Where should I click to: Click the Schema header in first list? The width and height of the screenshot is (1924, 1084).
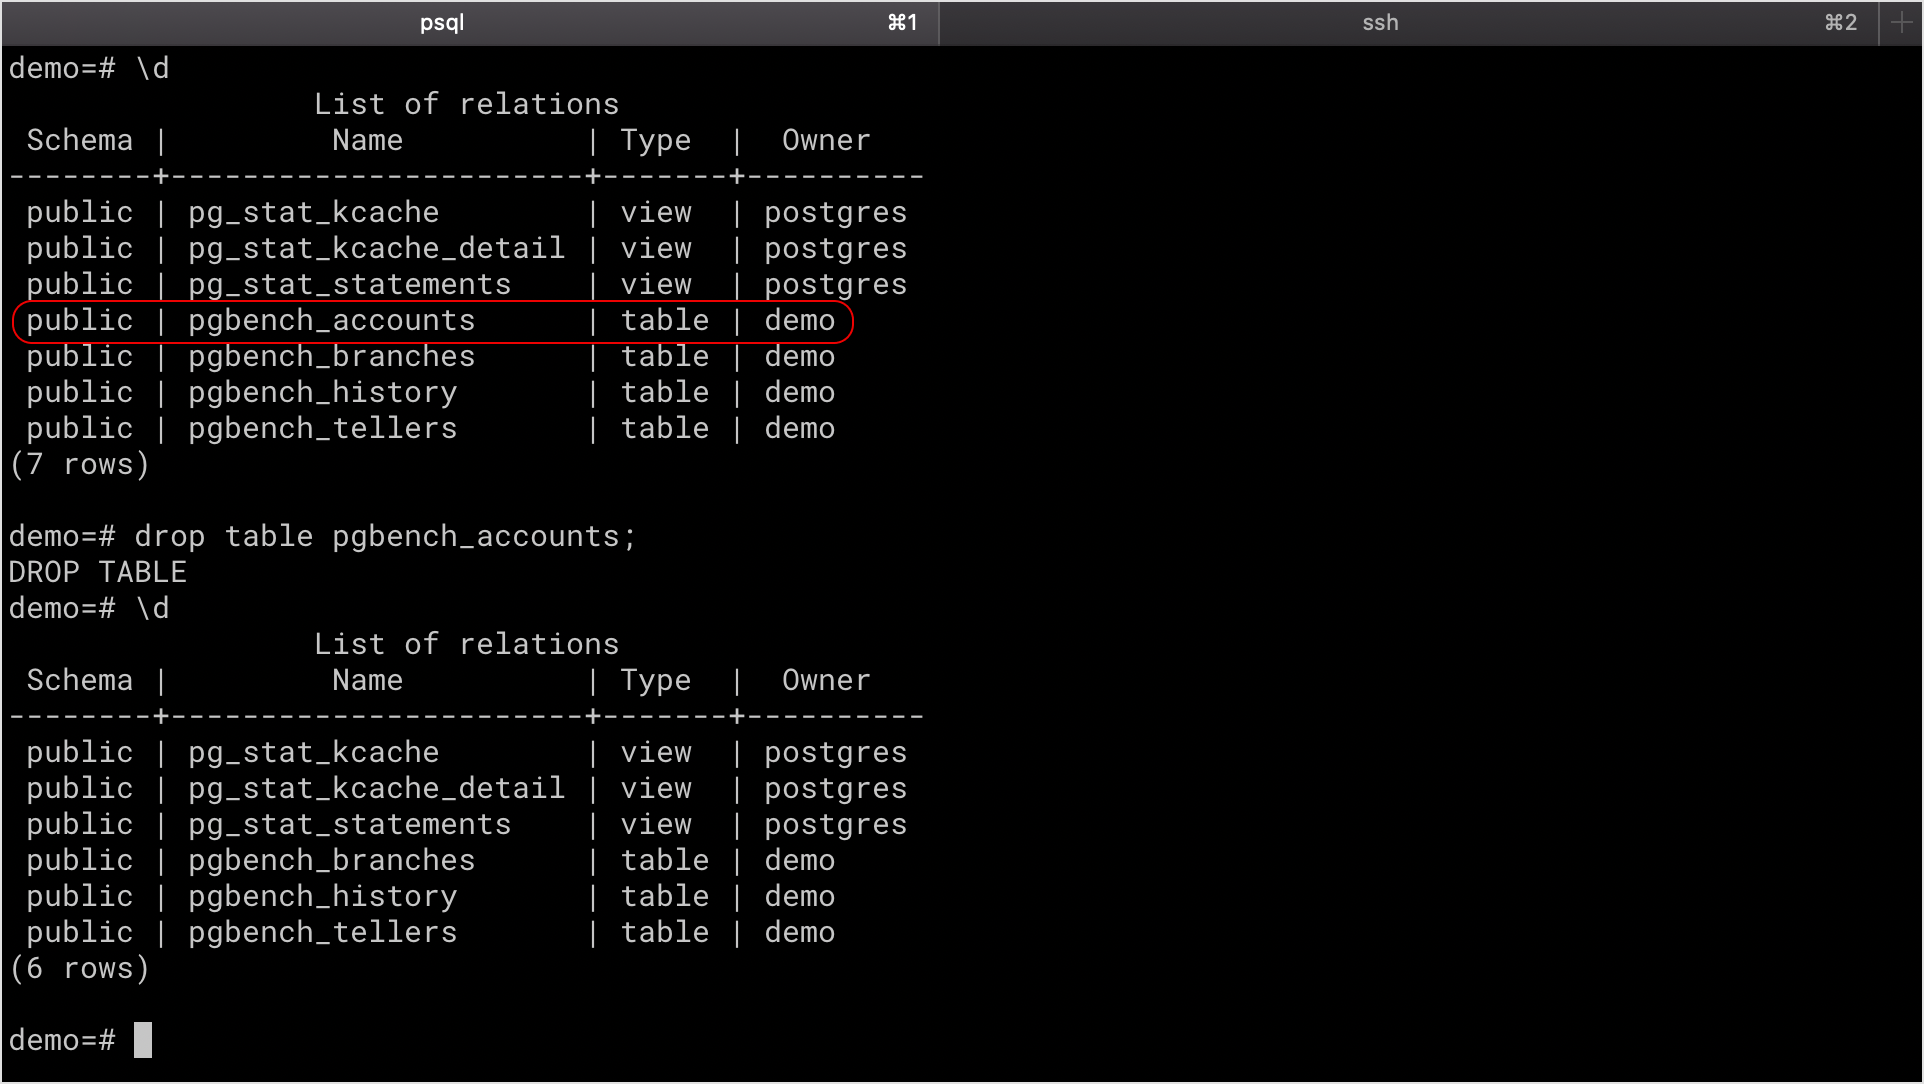pyautogui.click(x=80, y=141)
